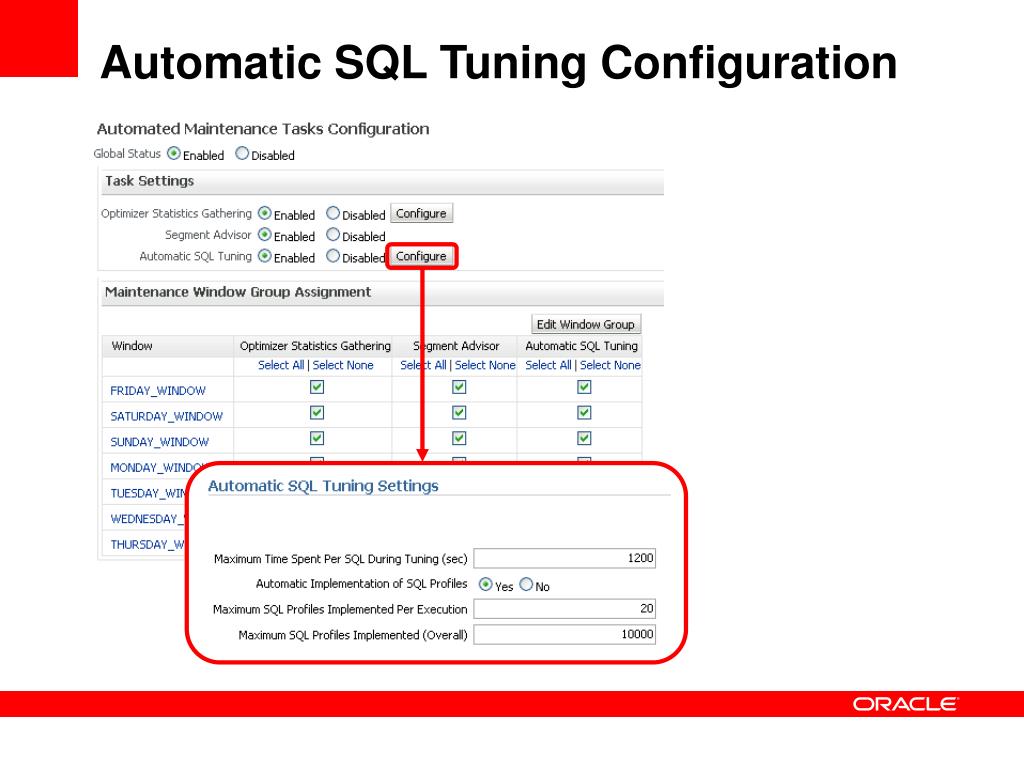The image size is (1024, 768).
Task: Open FRIDAY_WINDOW link
Action: (158, 391)
